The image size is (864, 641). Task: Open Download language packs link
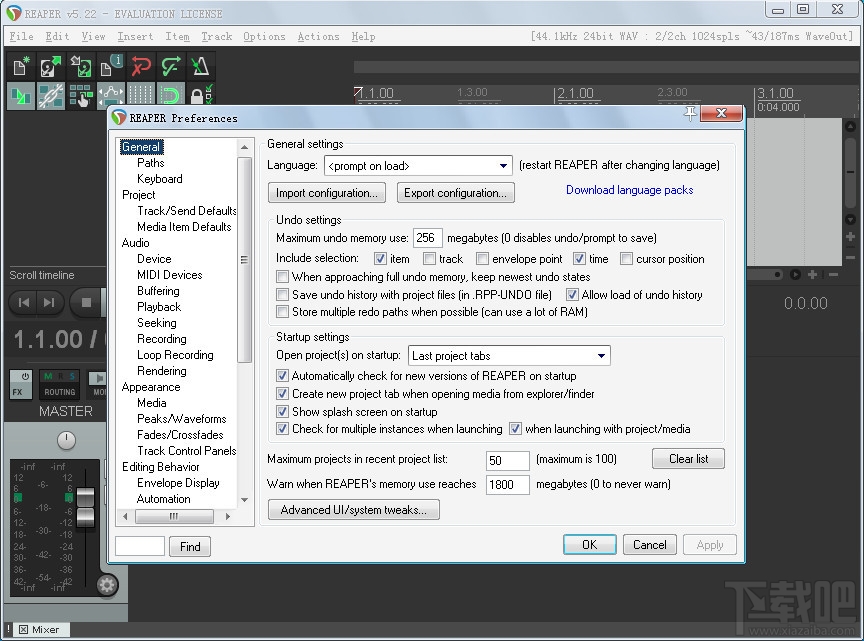[x=629, y=190]
